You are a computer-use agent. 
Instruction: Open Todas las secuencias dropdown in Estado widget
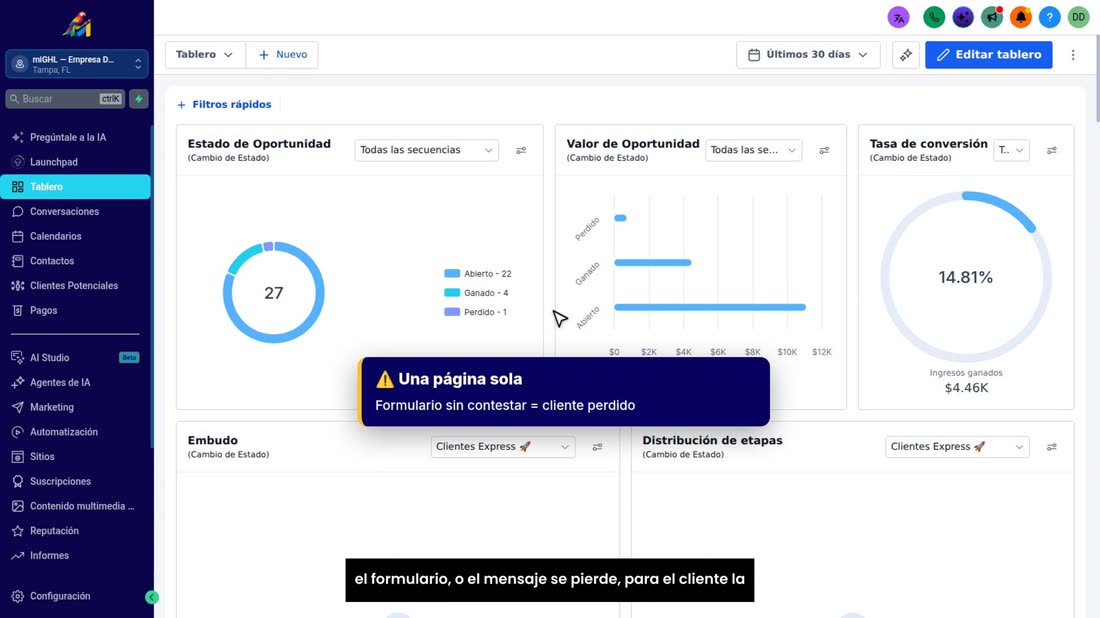427,150
